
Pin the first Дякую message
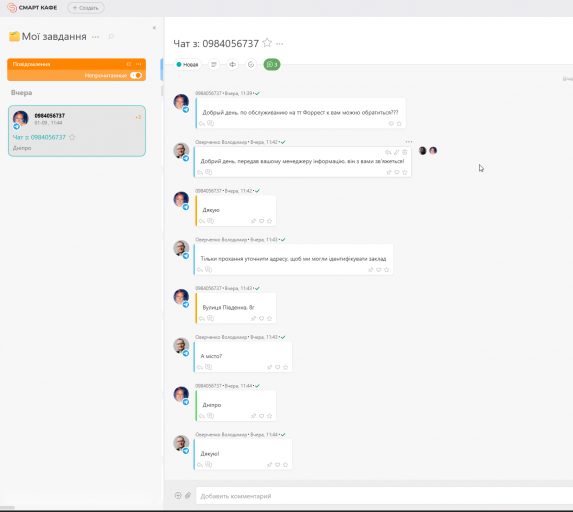(x=253, y=221)
